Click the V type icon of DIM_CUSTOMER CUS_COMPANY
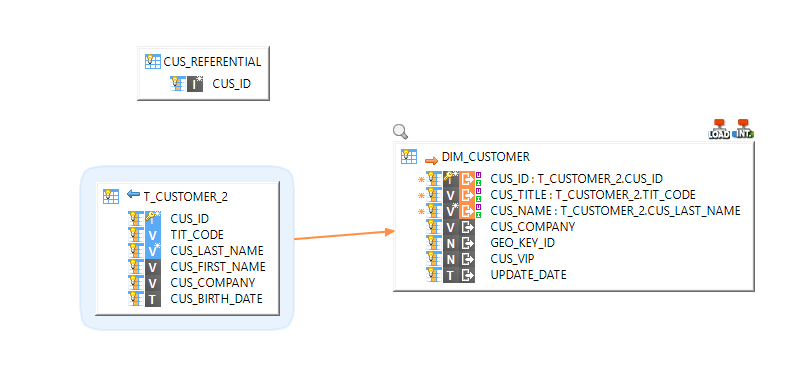 coord(451,226)
